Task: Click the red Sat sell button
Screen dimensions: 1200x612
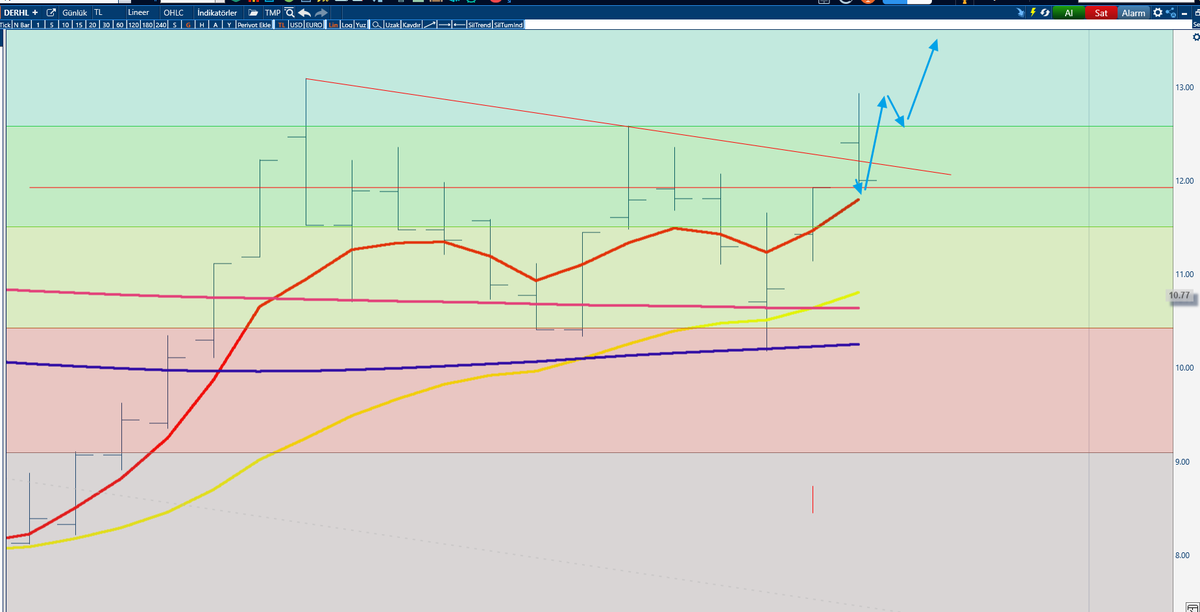Action: point(1101,12)
